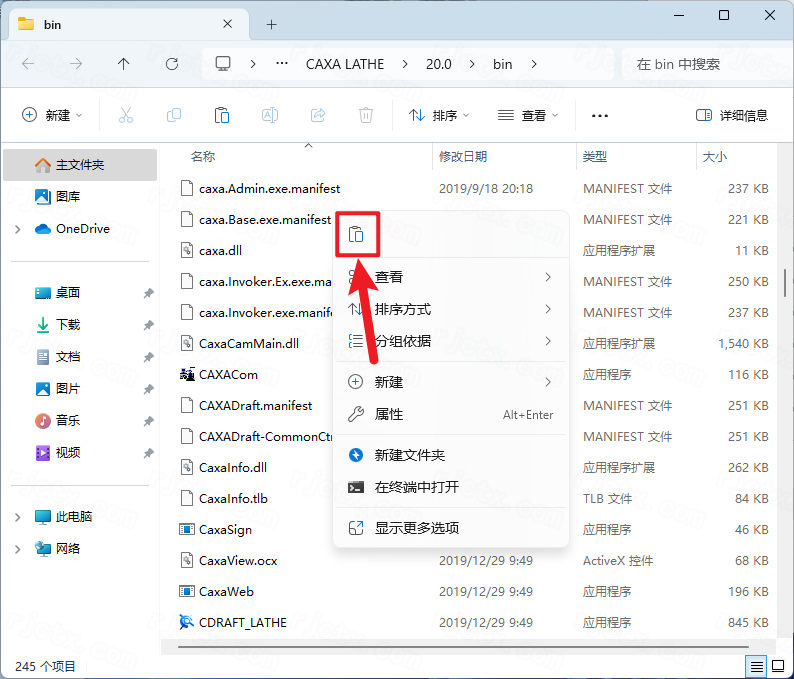Click the paste icon in the toolbar
The height and width of the screenshot is (679, 794).
point(222,116)
